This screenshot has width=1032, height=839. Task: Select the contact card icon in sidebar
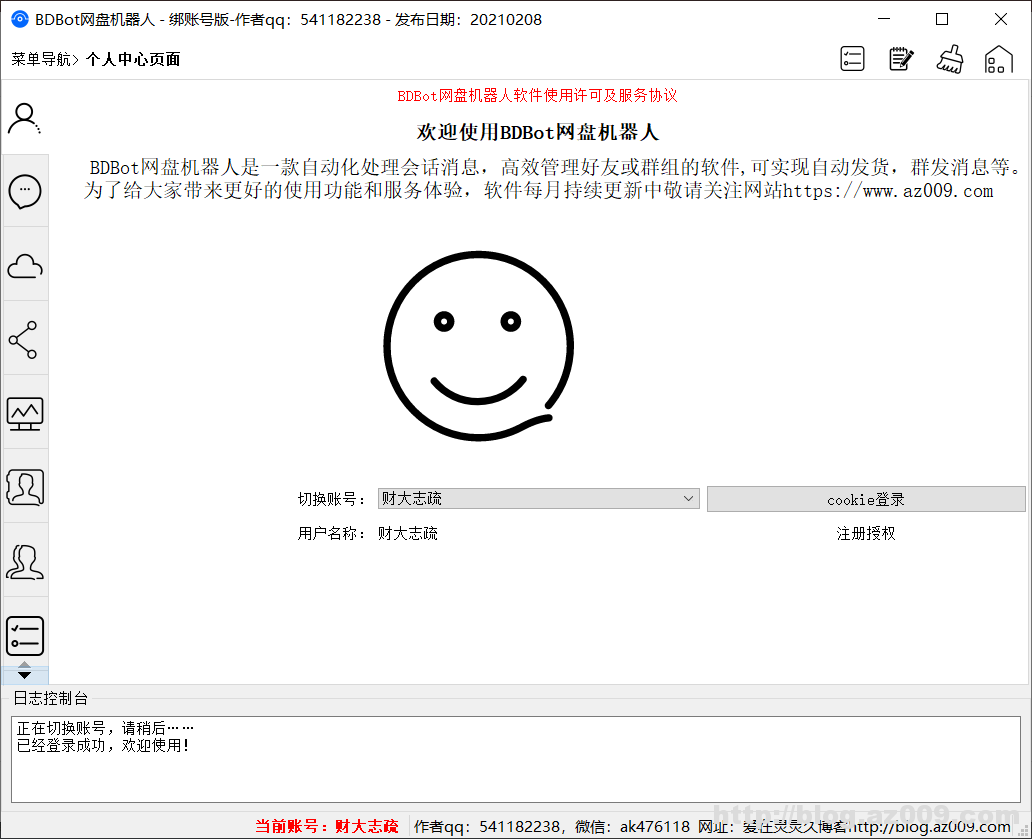(25, 487)
